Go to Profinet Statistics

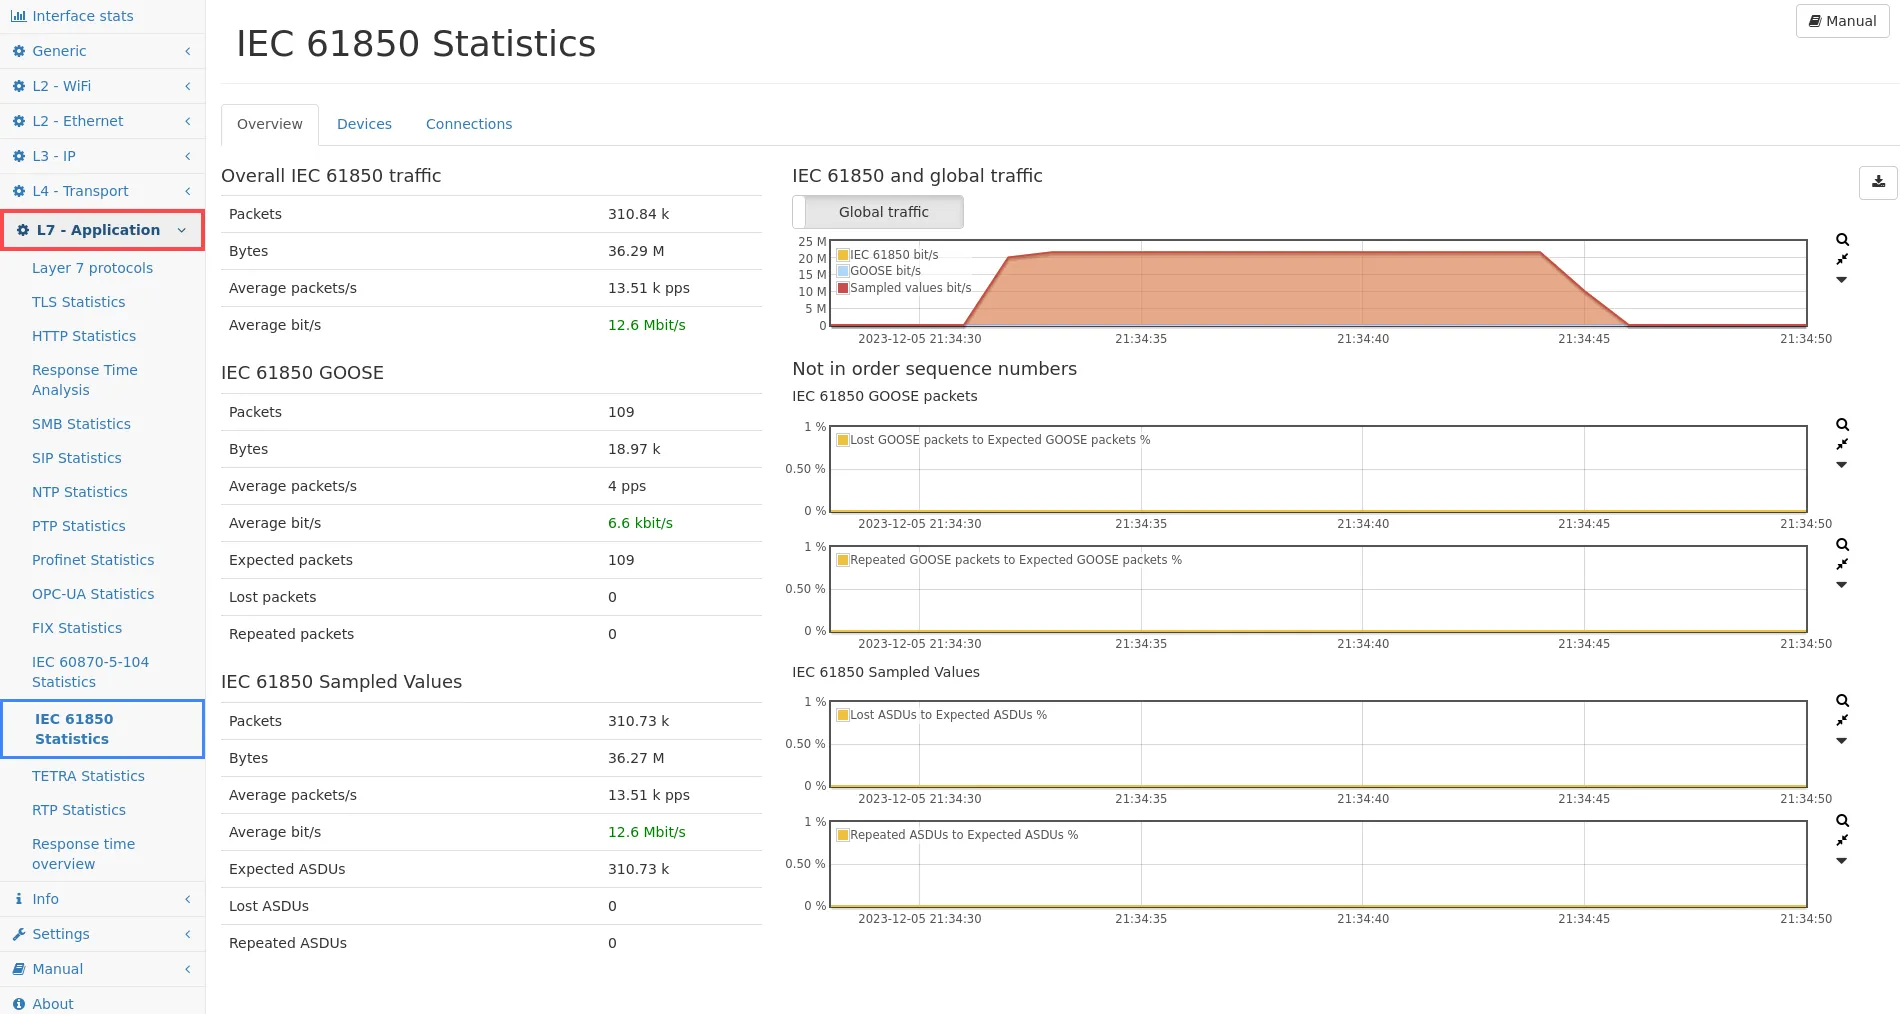[93, 560]
